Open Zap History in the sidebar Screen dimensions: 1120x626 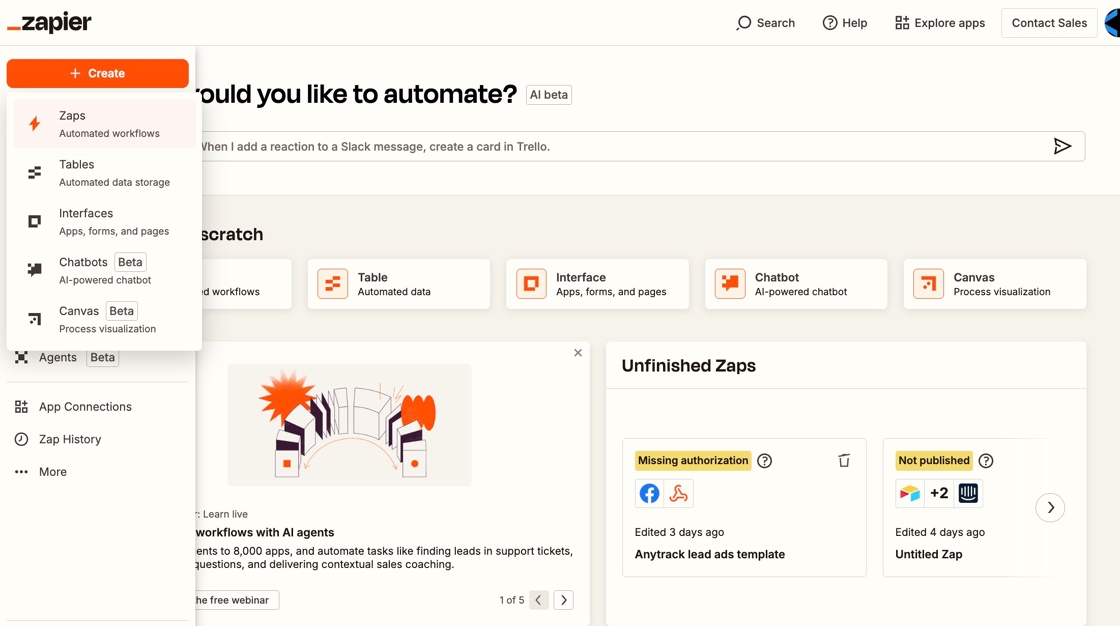click(70, 439)
